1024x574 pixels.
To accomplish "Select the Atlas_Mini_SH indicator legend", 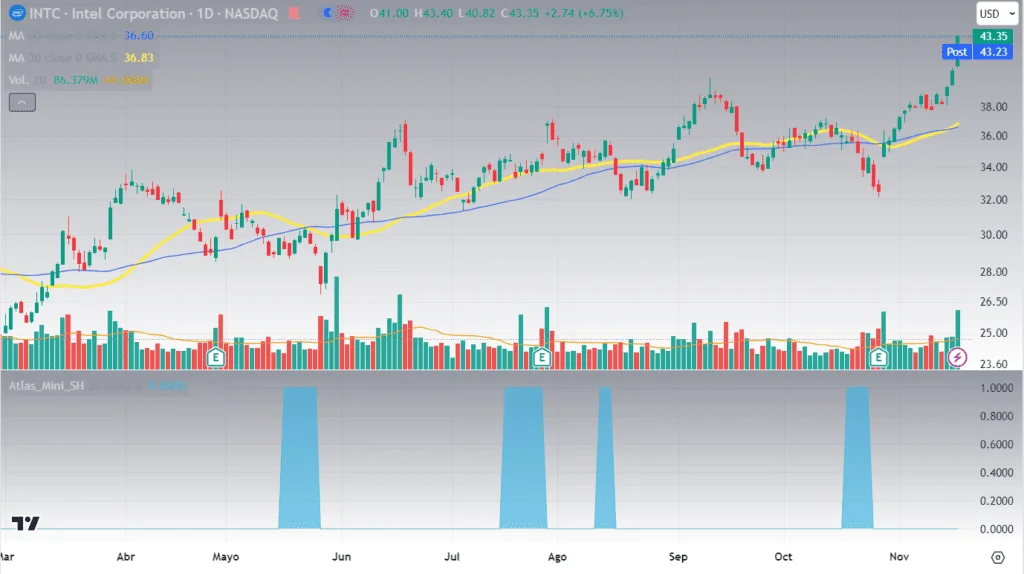I will [x=98, y=386].
